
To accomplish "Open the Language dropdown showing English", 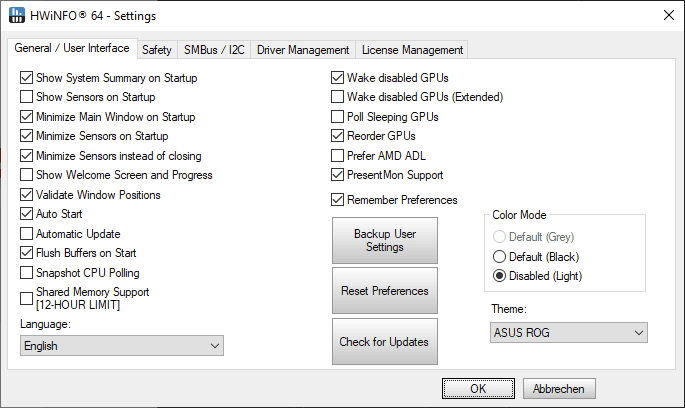I will 122,346.
